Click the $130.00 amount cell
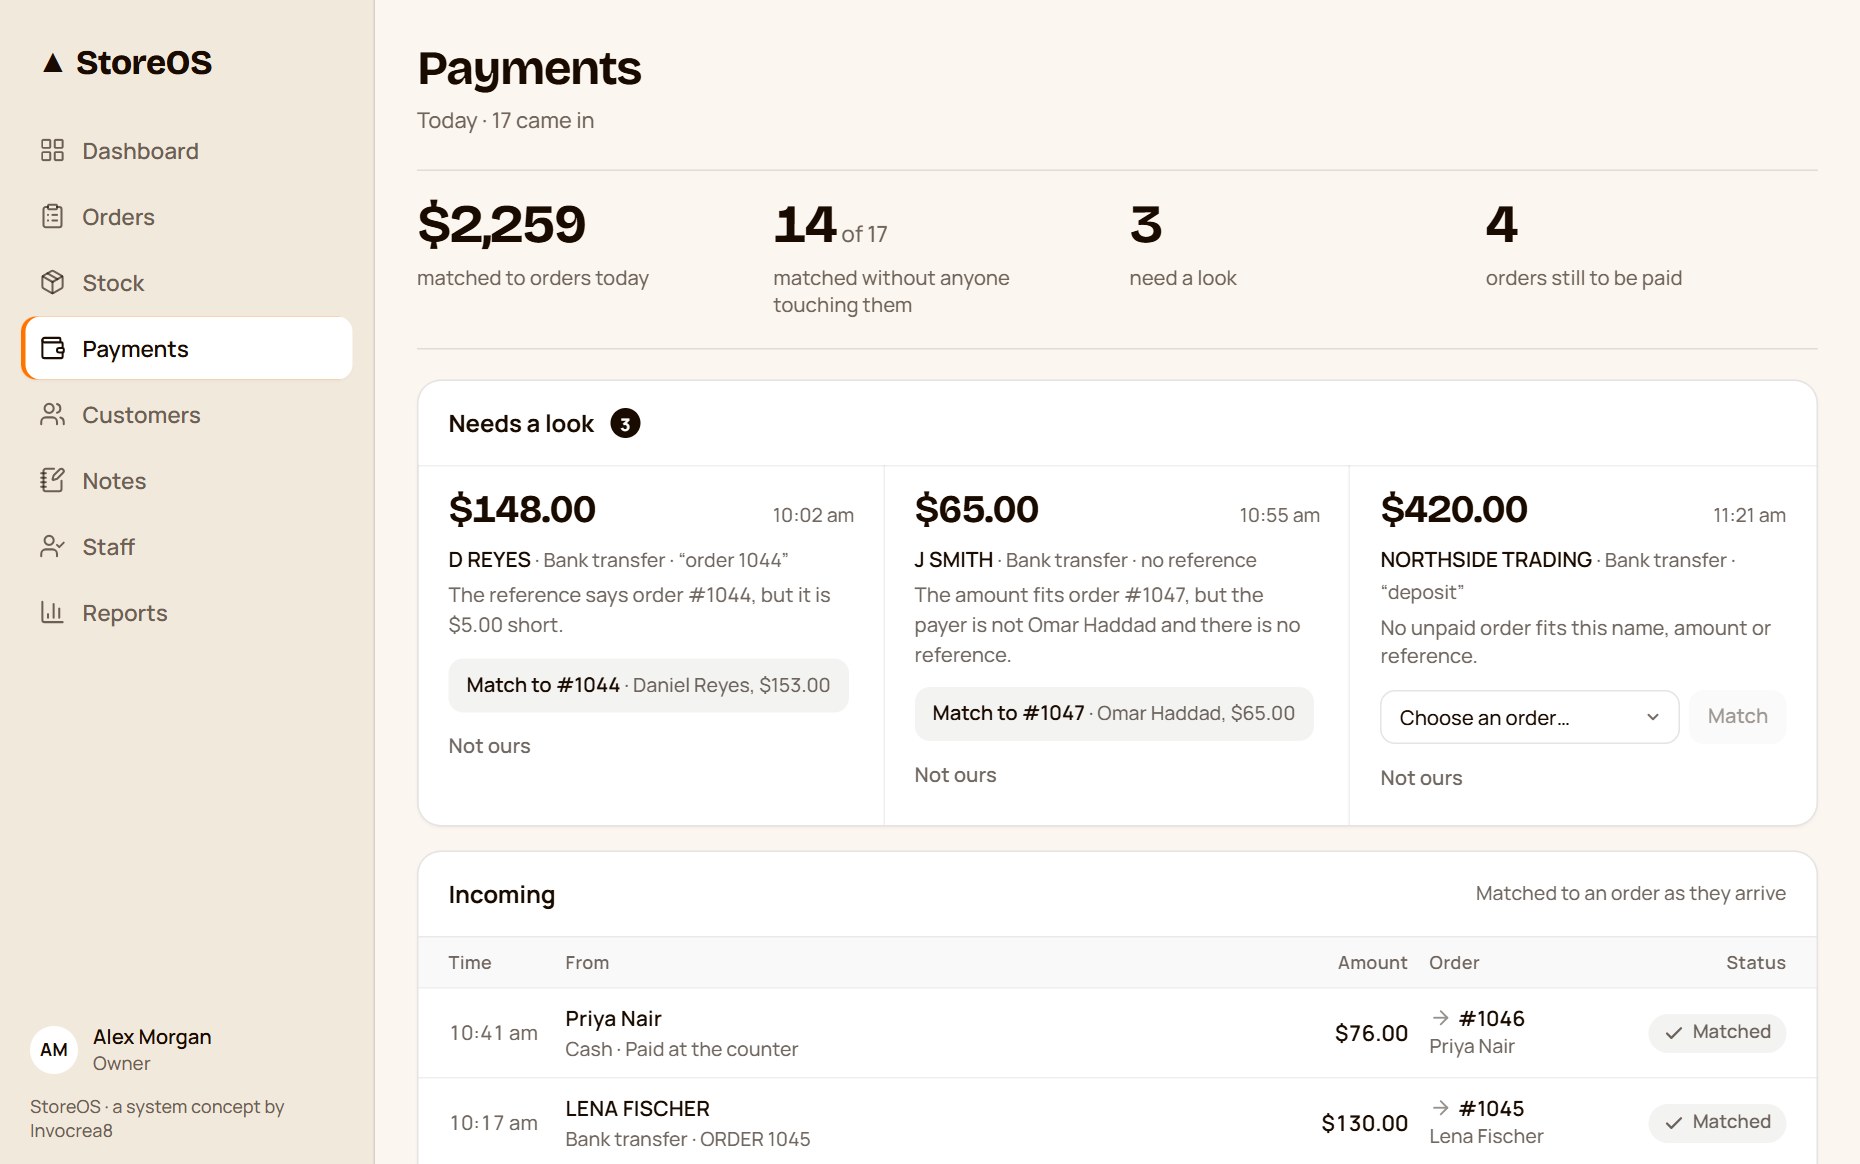 [x=1364, y=1123]
